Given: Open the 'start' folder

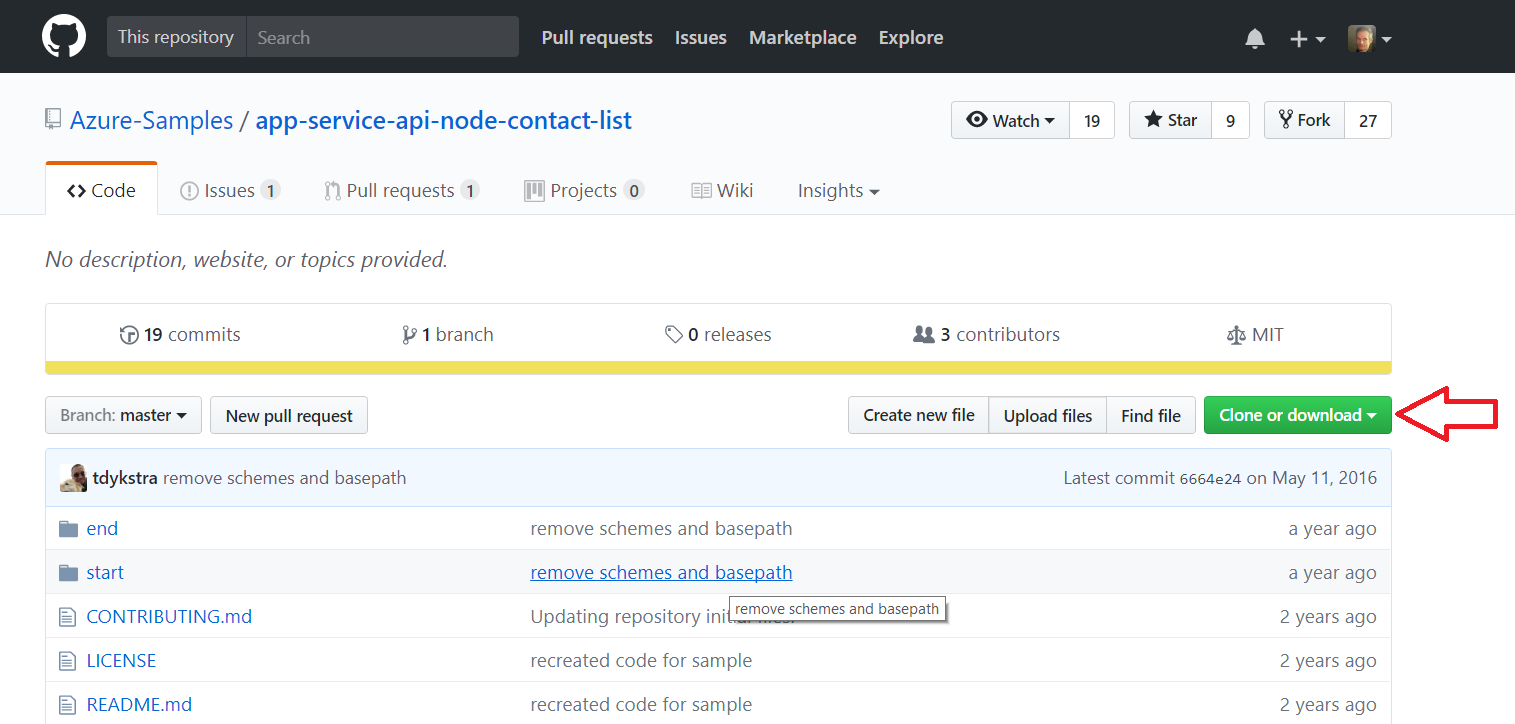Looking at the screenshot, I should point(105,572).
